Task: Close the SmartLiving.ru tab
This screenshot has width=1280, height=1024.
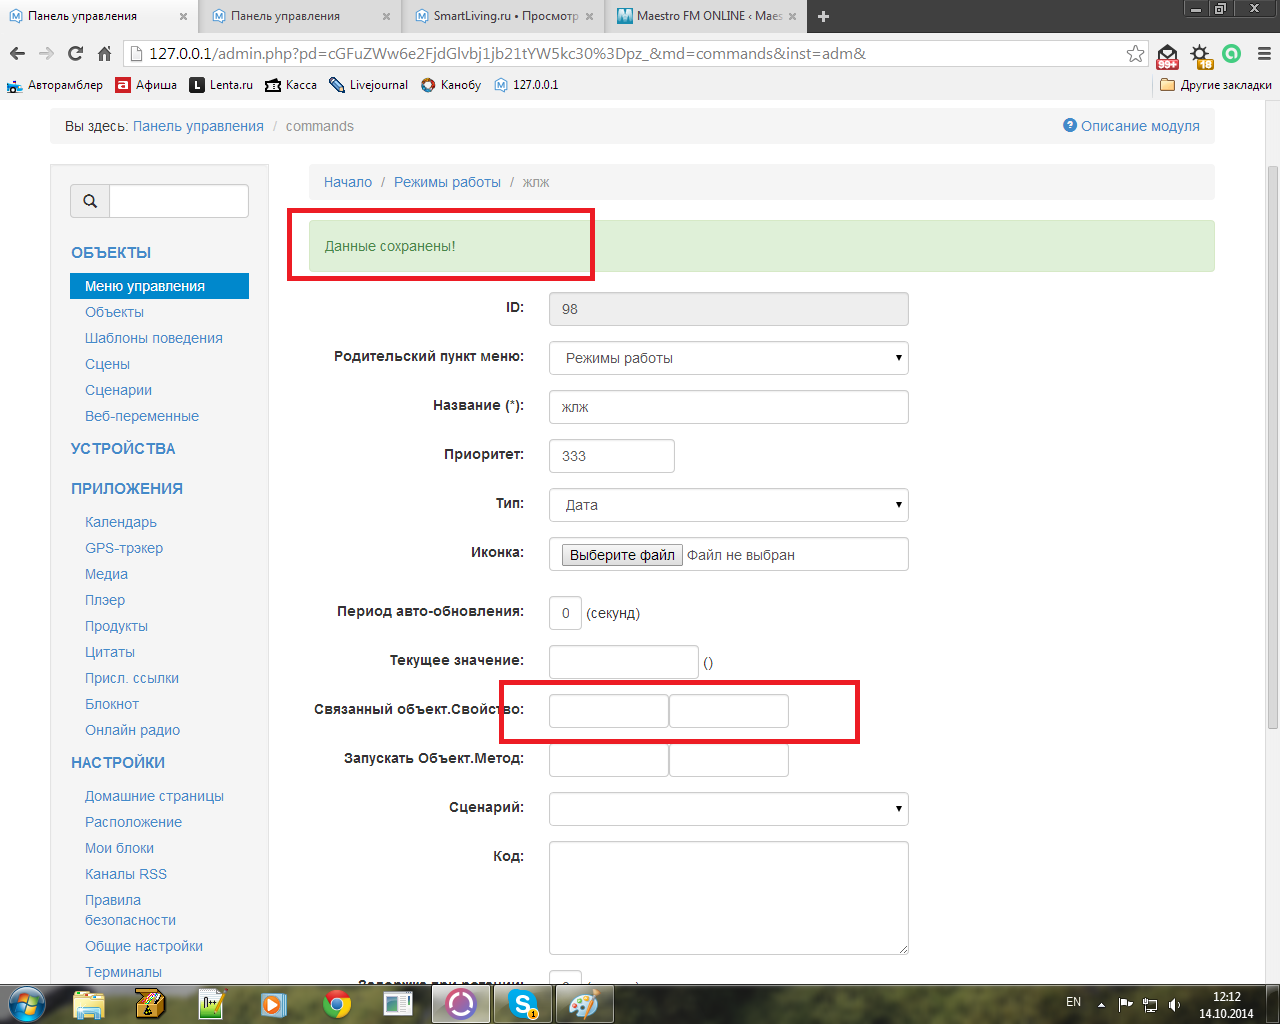Action: tap(589, 16)
